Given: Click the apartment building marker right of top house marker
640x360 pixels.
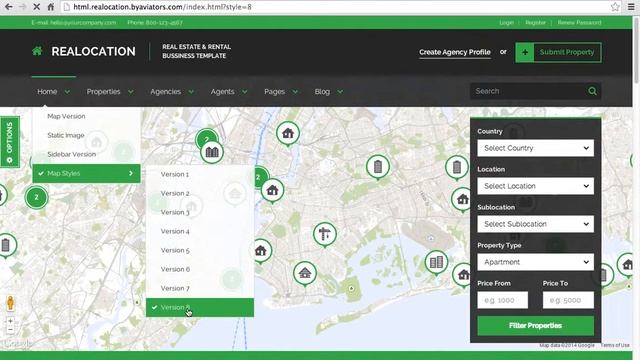Looking at the screenshot, I should click(378, 167).
